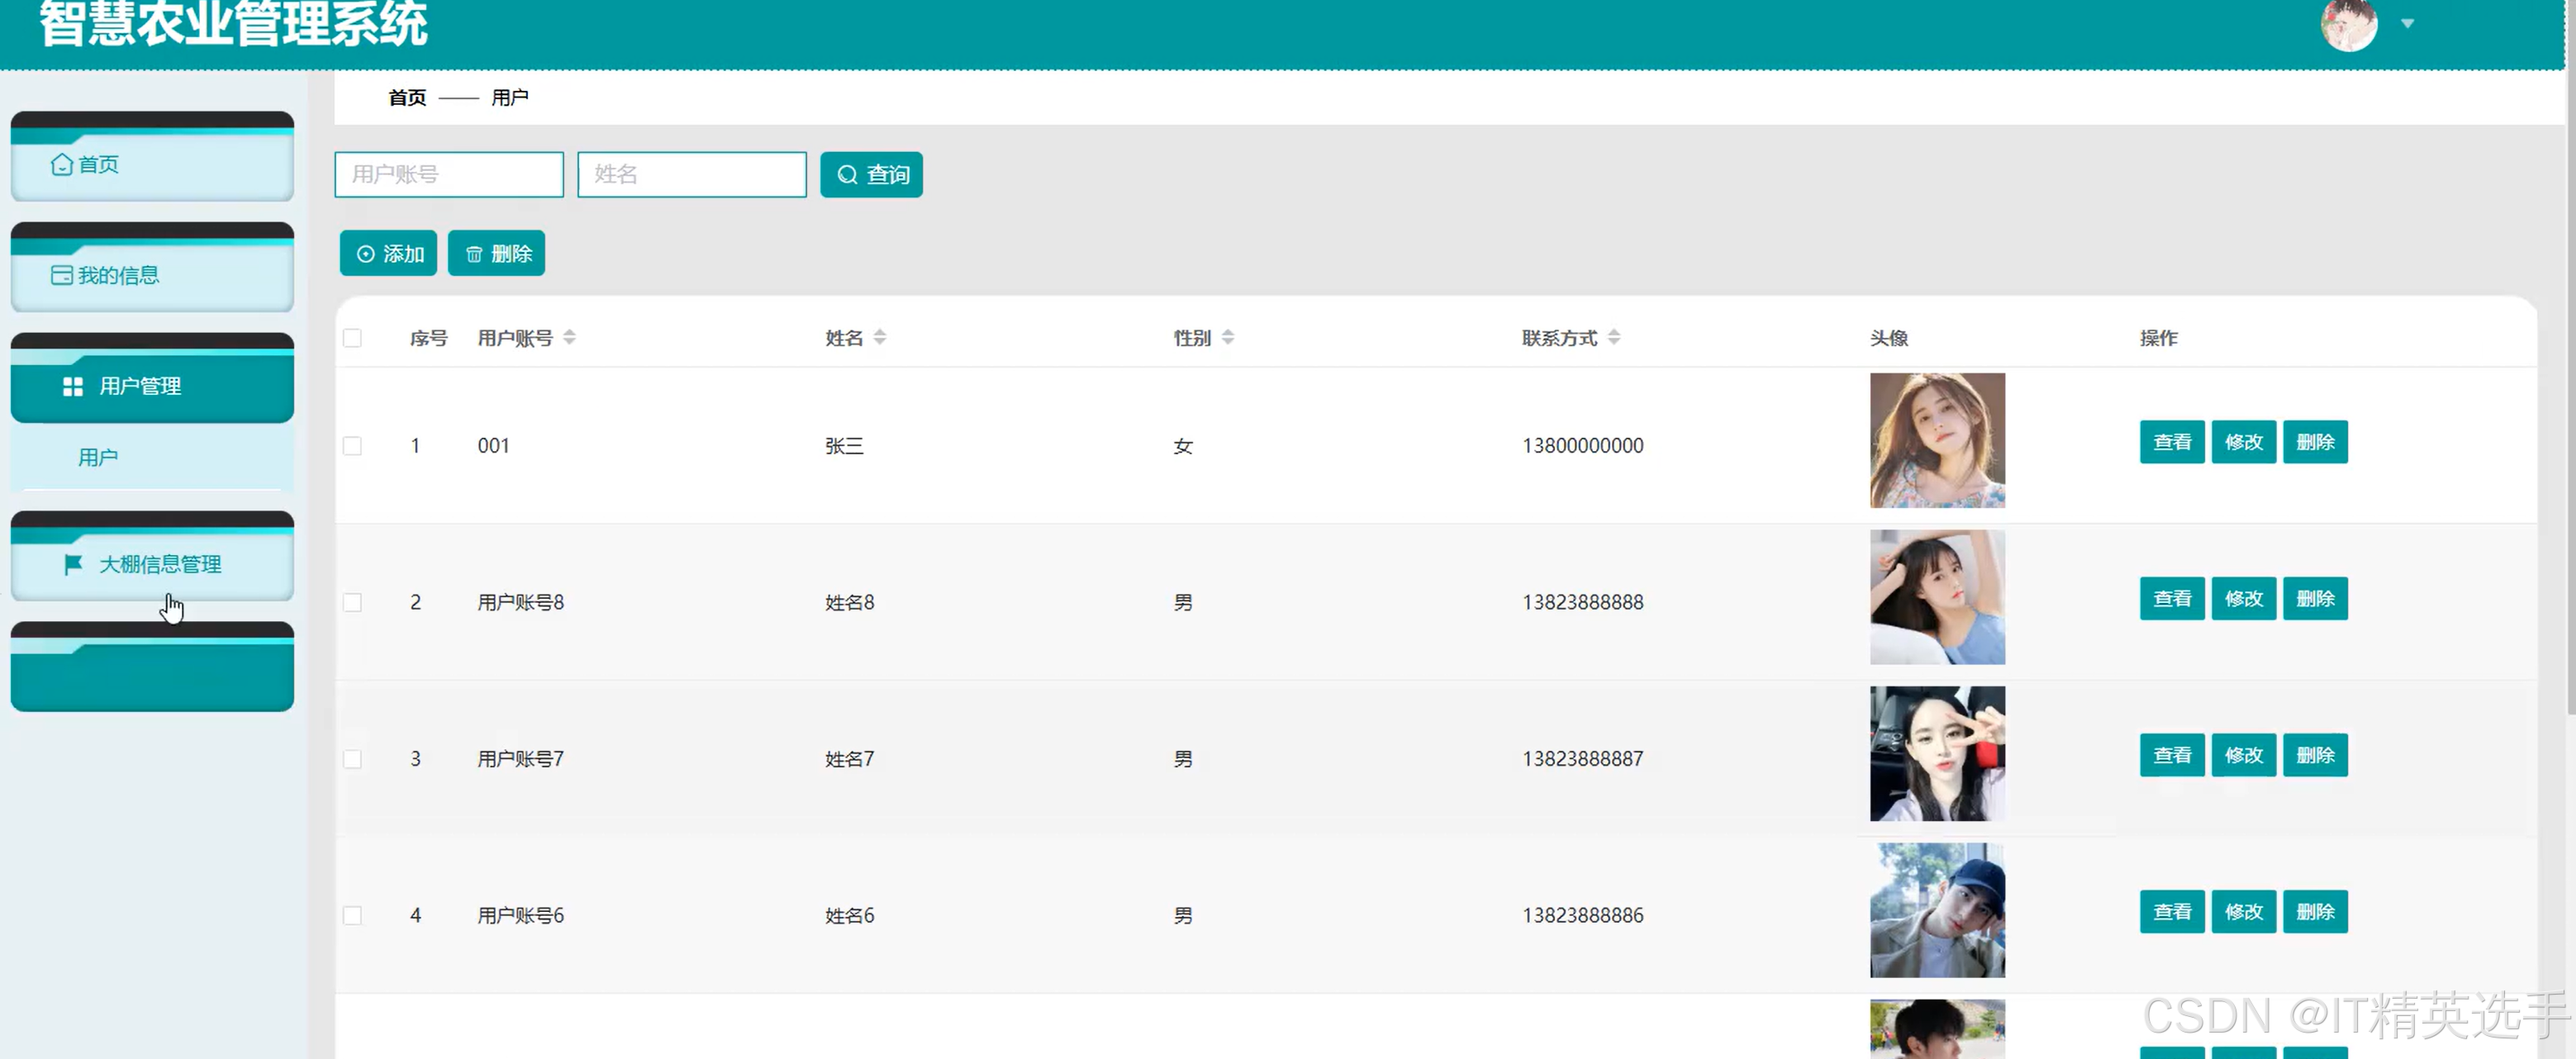Click the 查询 search button
2576x1059 pixels.
point(871,175)
